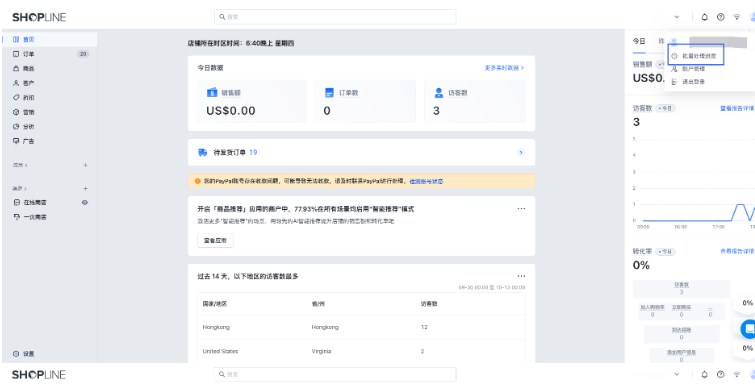The width and height of the screenshot is (755, 386).
Task: Open 查看报告详情 link beside 访客数
Action: click(737, 108)
